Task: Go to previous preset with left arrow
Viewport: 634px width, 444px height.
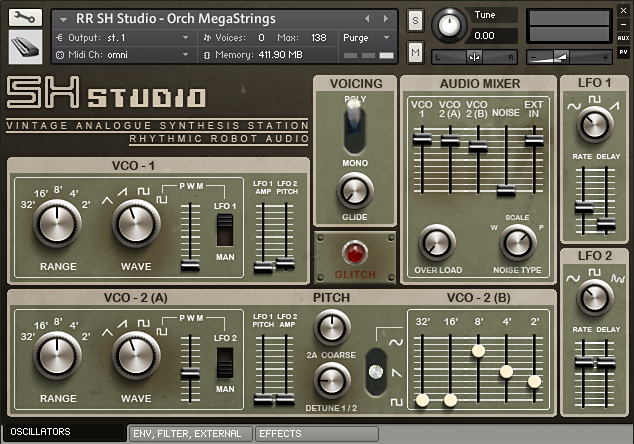Action: 367,19
